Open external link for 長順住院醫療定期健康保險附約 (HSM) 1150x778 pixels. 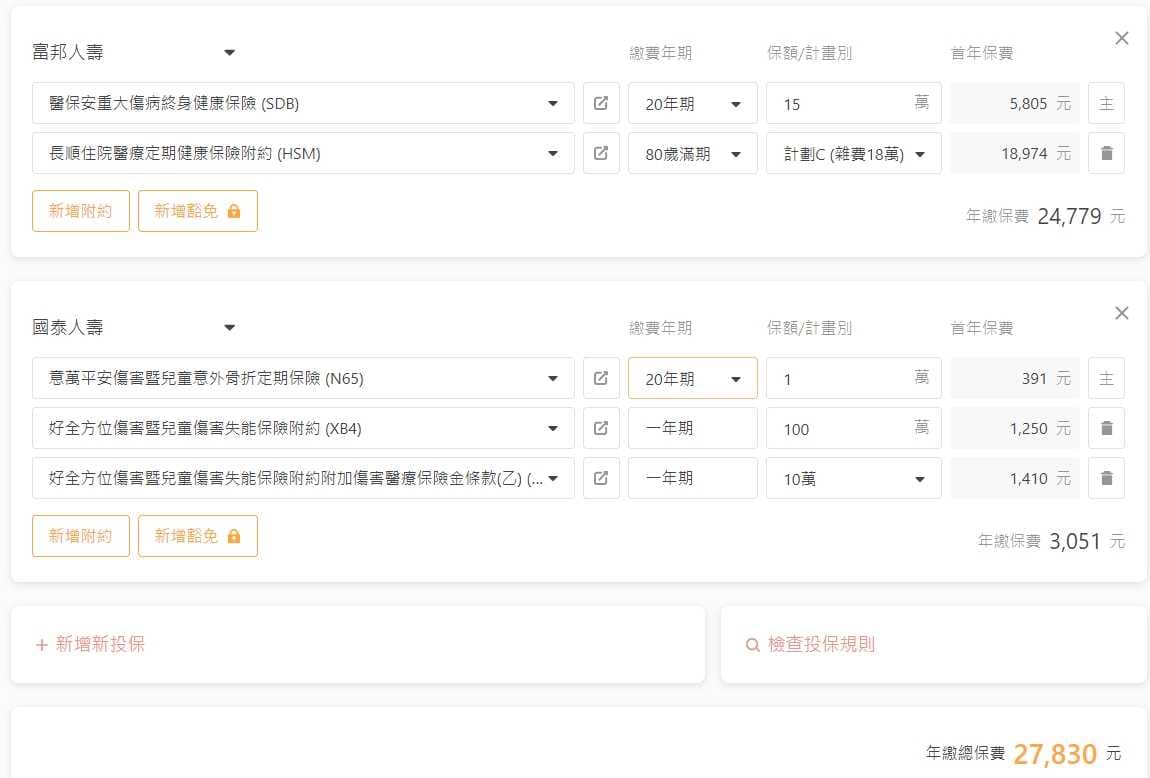tap(601, 153)
